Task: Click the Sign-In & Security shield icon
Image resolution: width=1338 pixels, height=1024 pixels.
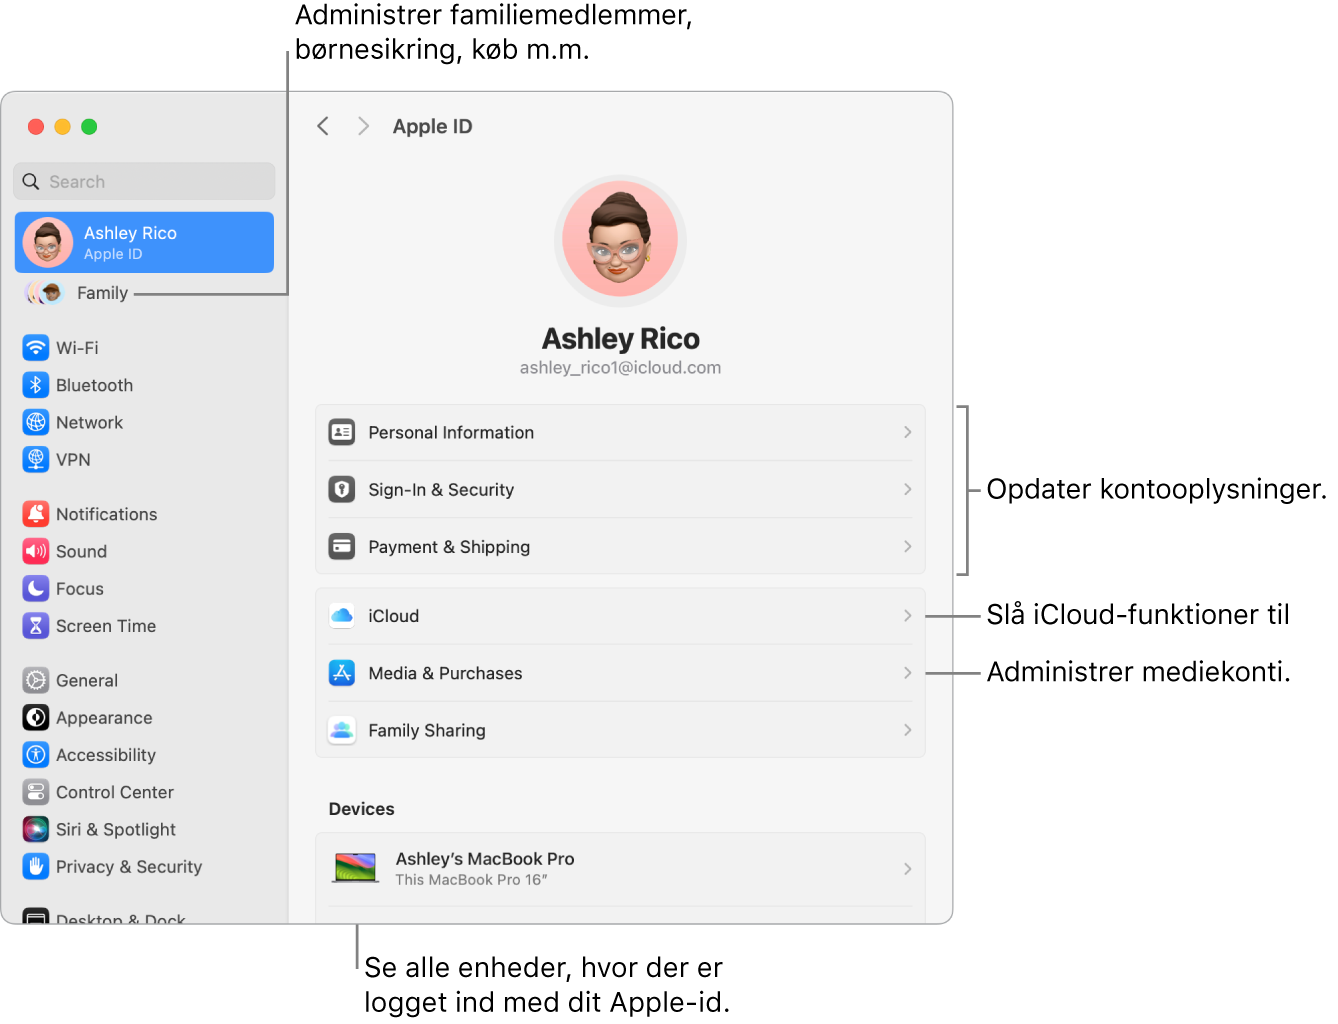Action: [x=342, y=489]
